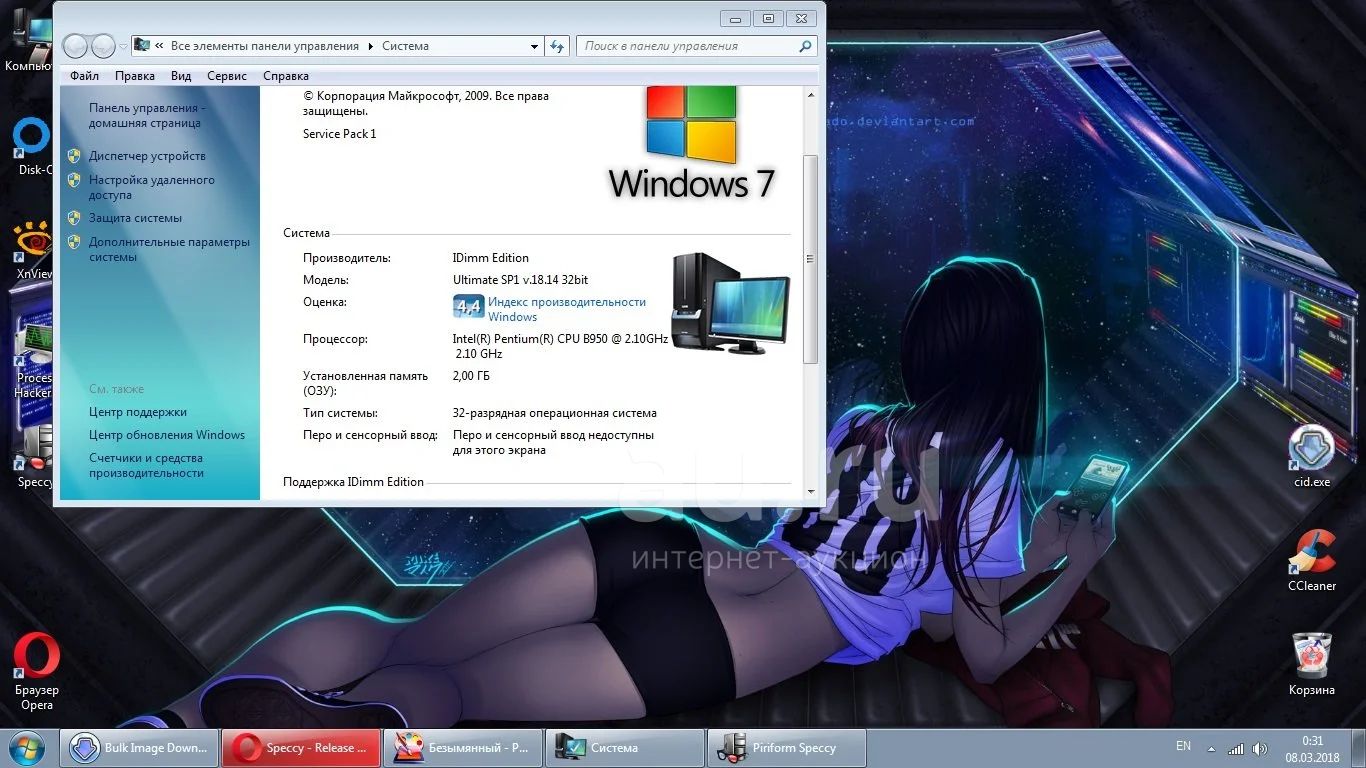Click the Windows Start orb

28,748
